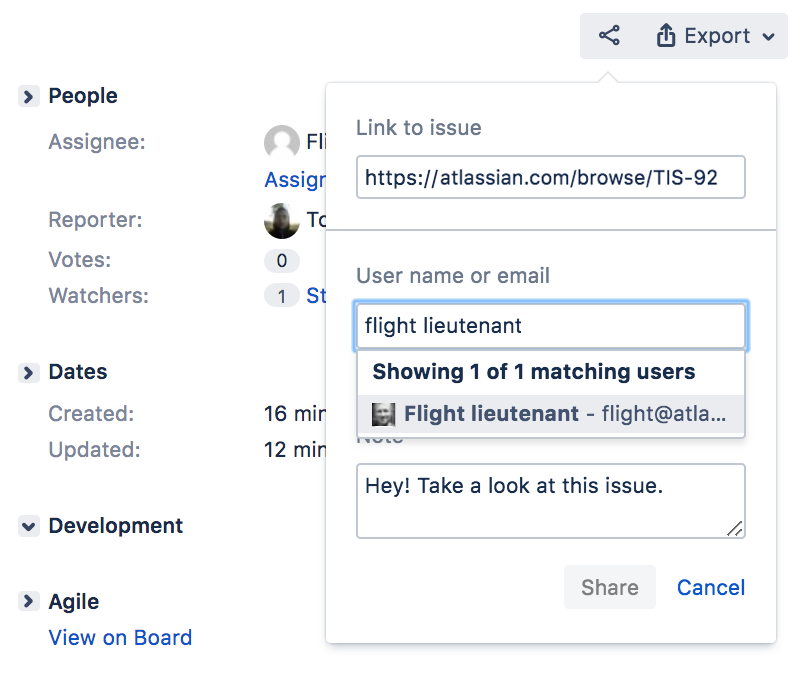The image size is (812, 689).
Task: Click the votes count badge
Action: pyautogui.click(x=282, y=261)
